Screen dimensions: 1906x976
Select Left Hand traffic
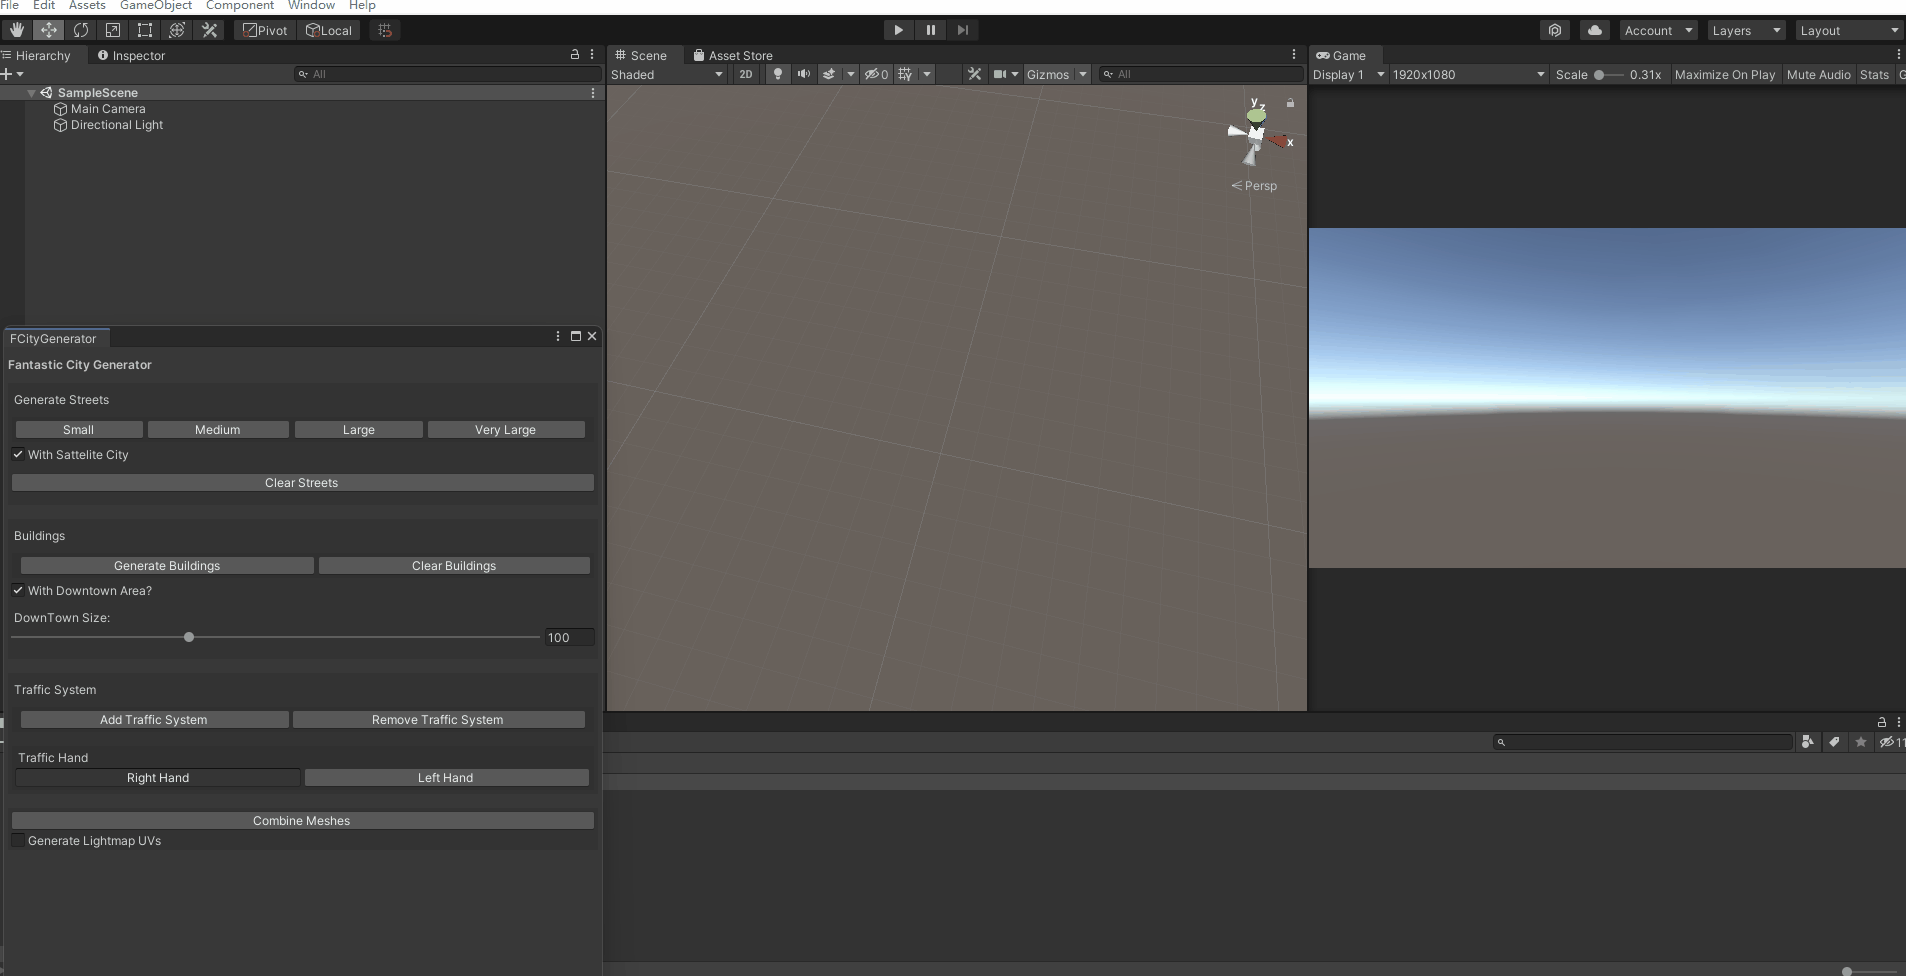(x=446, y=777)
